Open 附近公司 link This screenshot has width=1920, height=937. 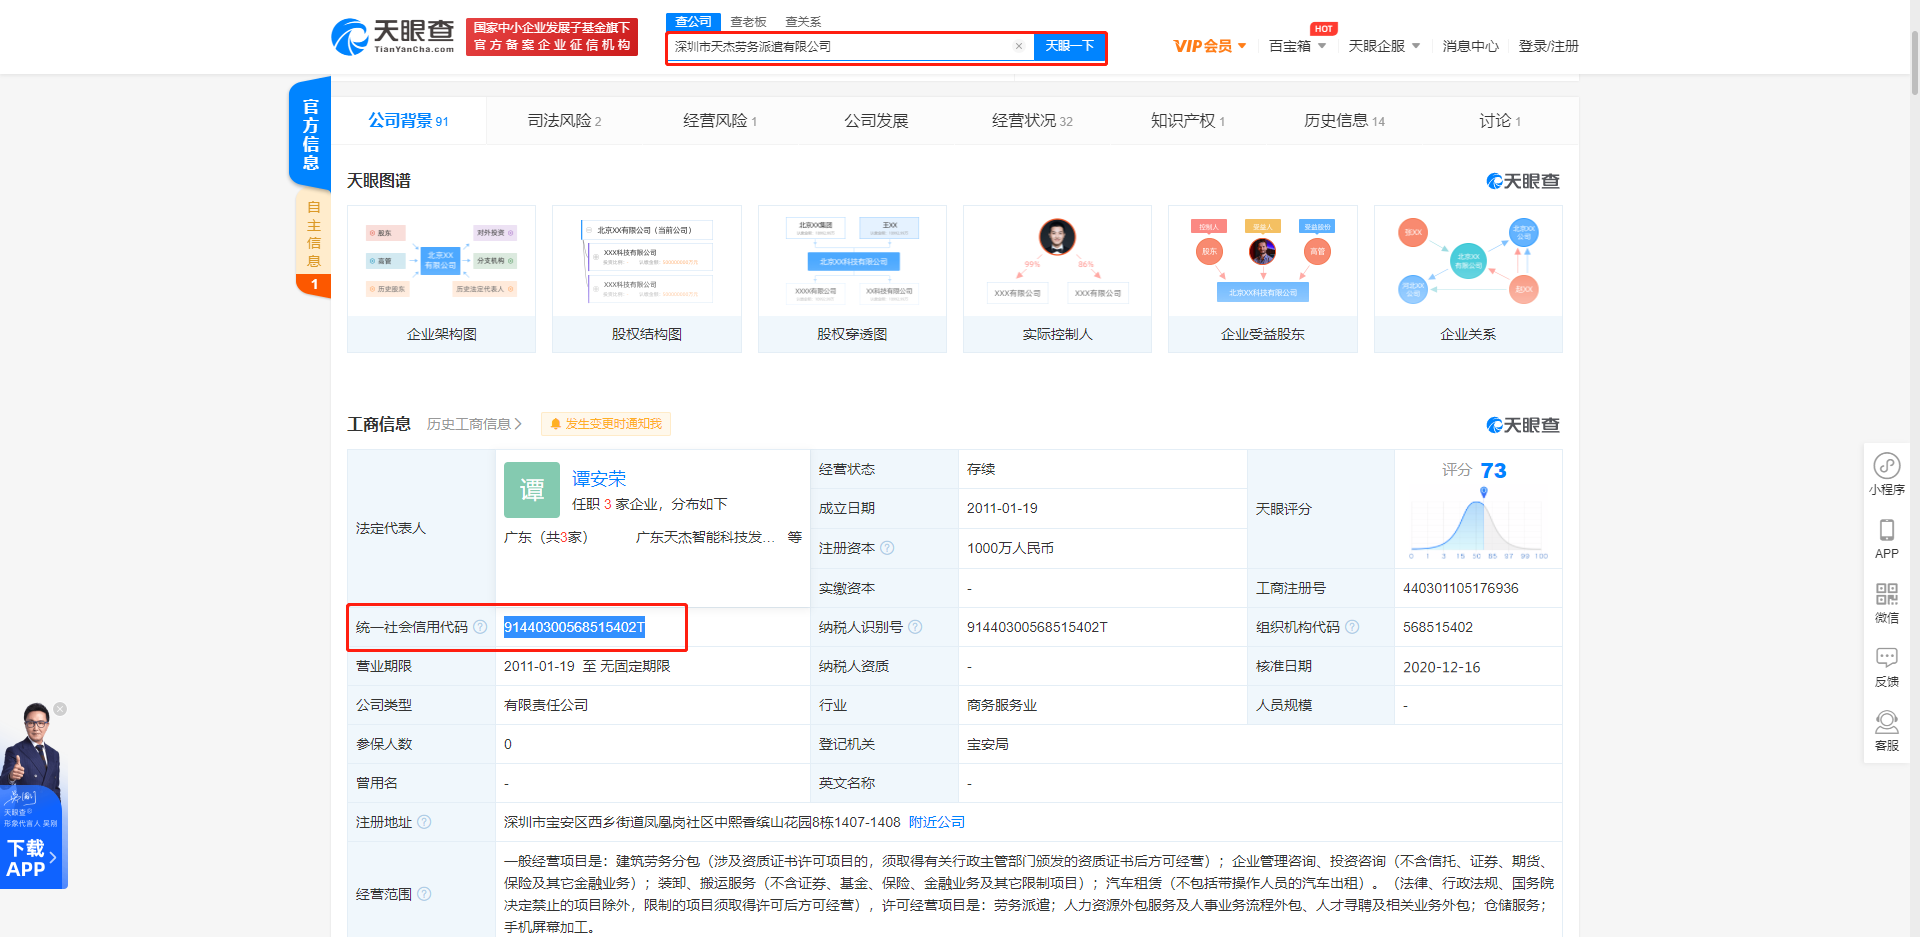937,822
